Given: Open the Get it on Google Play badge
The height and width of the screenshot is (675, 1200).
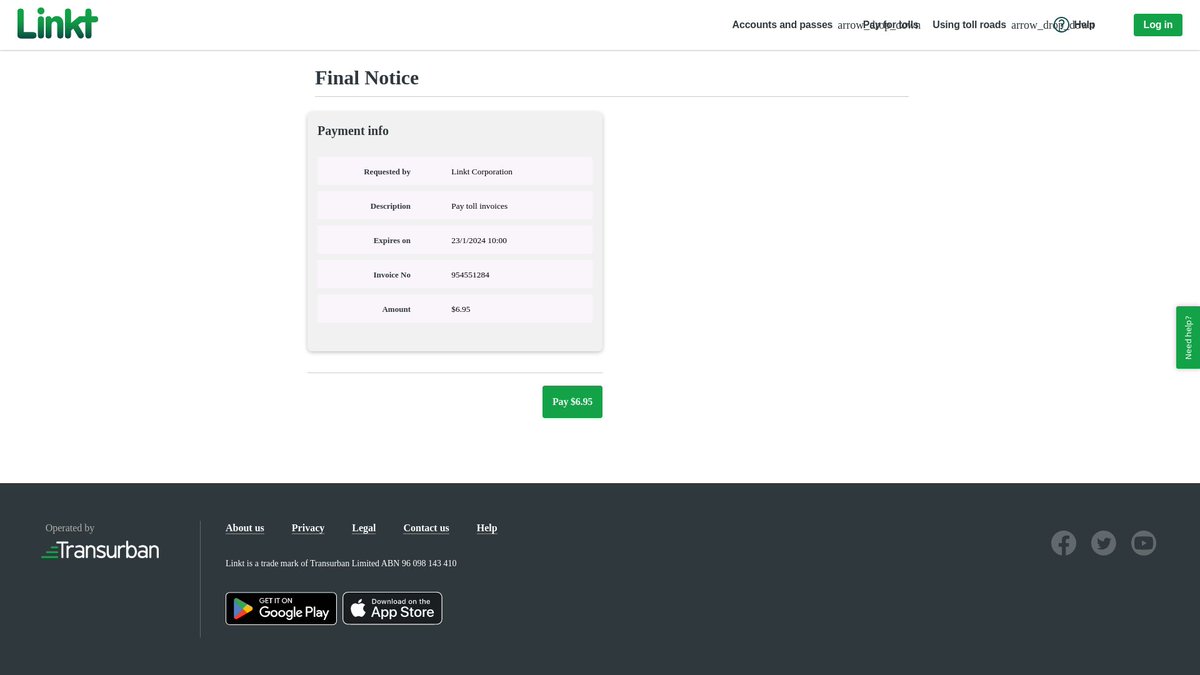Looking at the screenshot, I should [281, 608].
